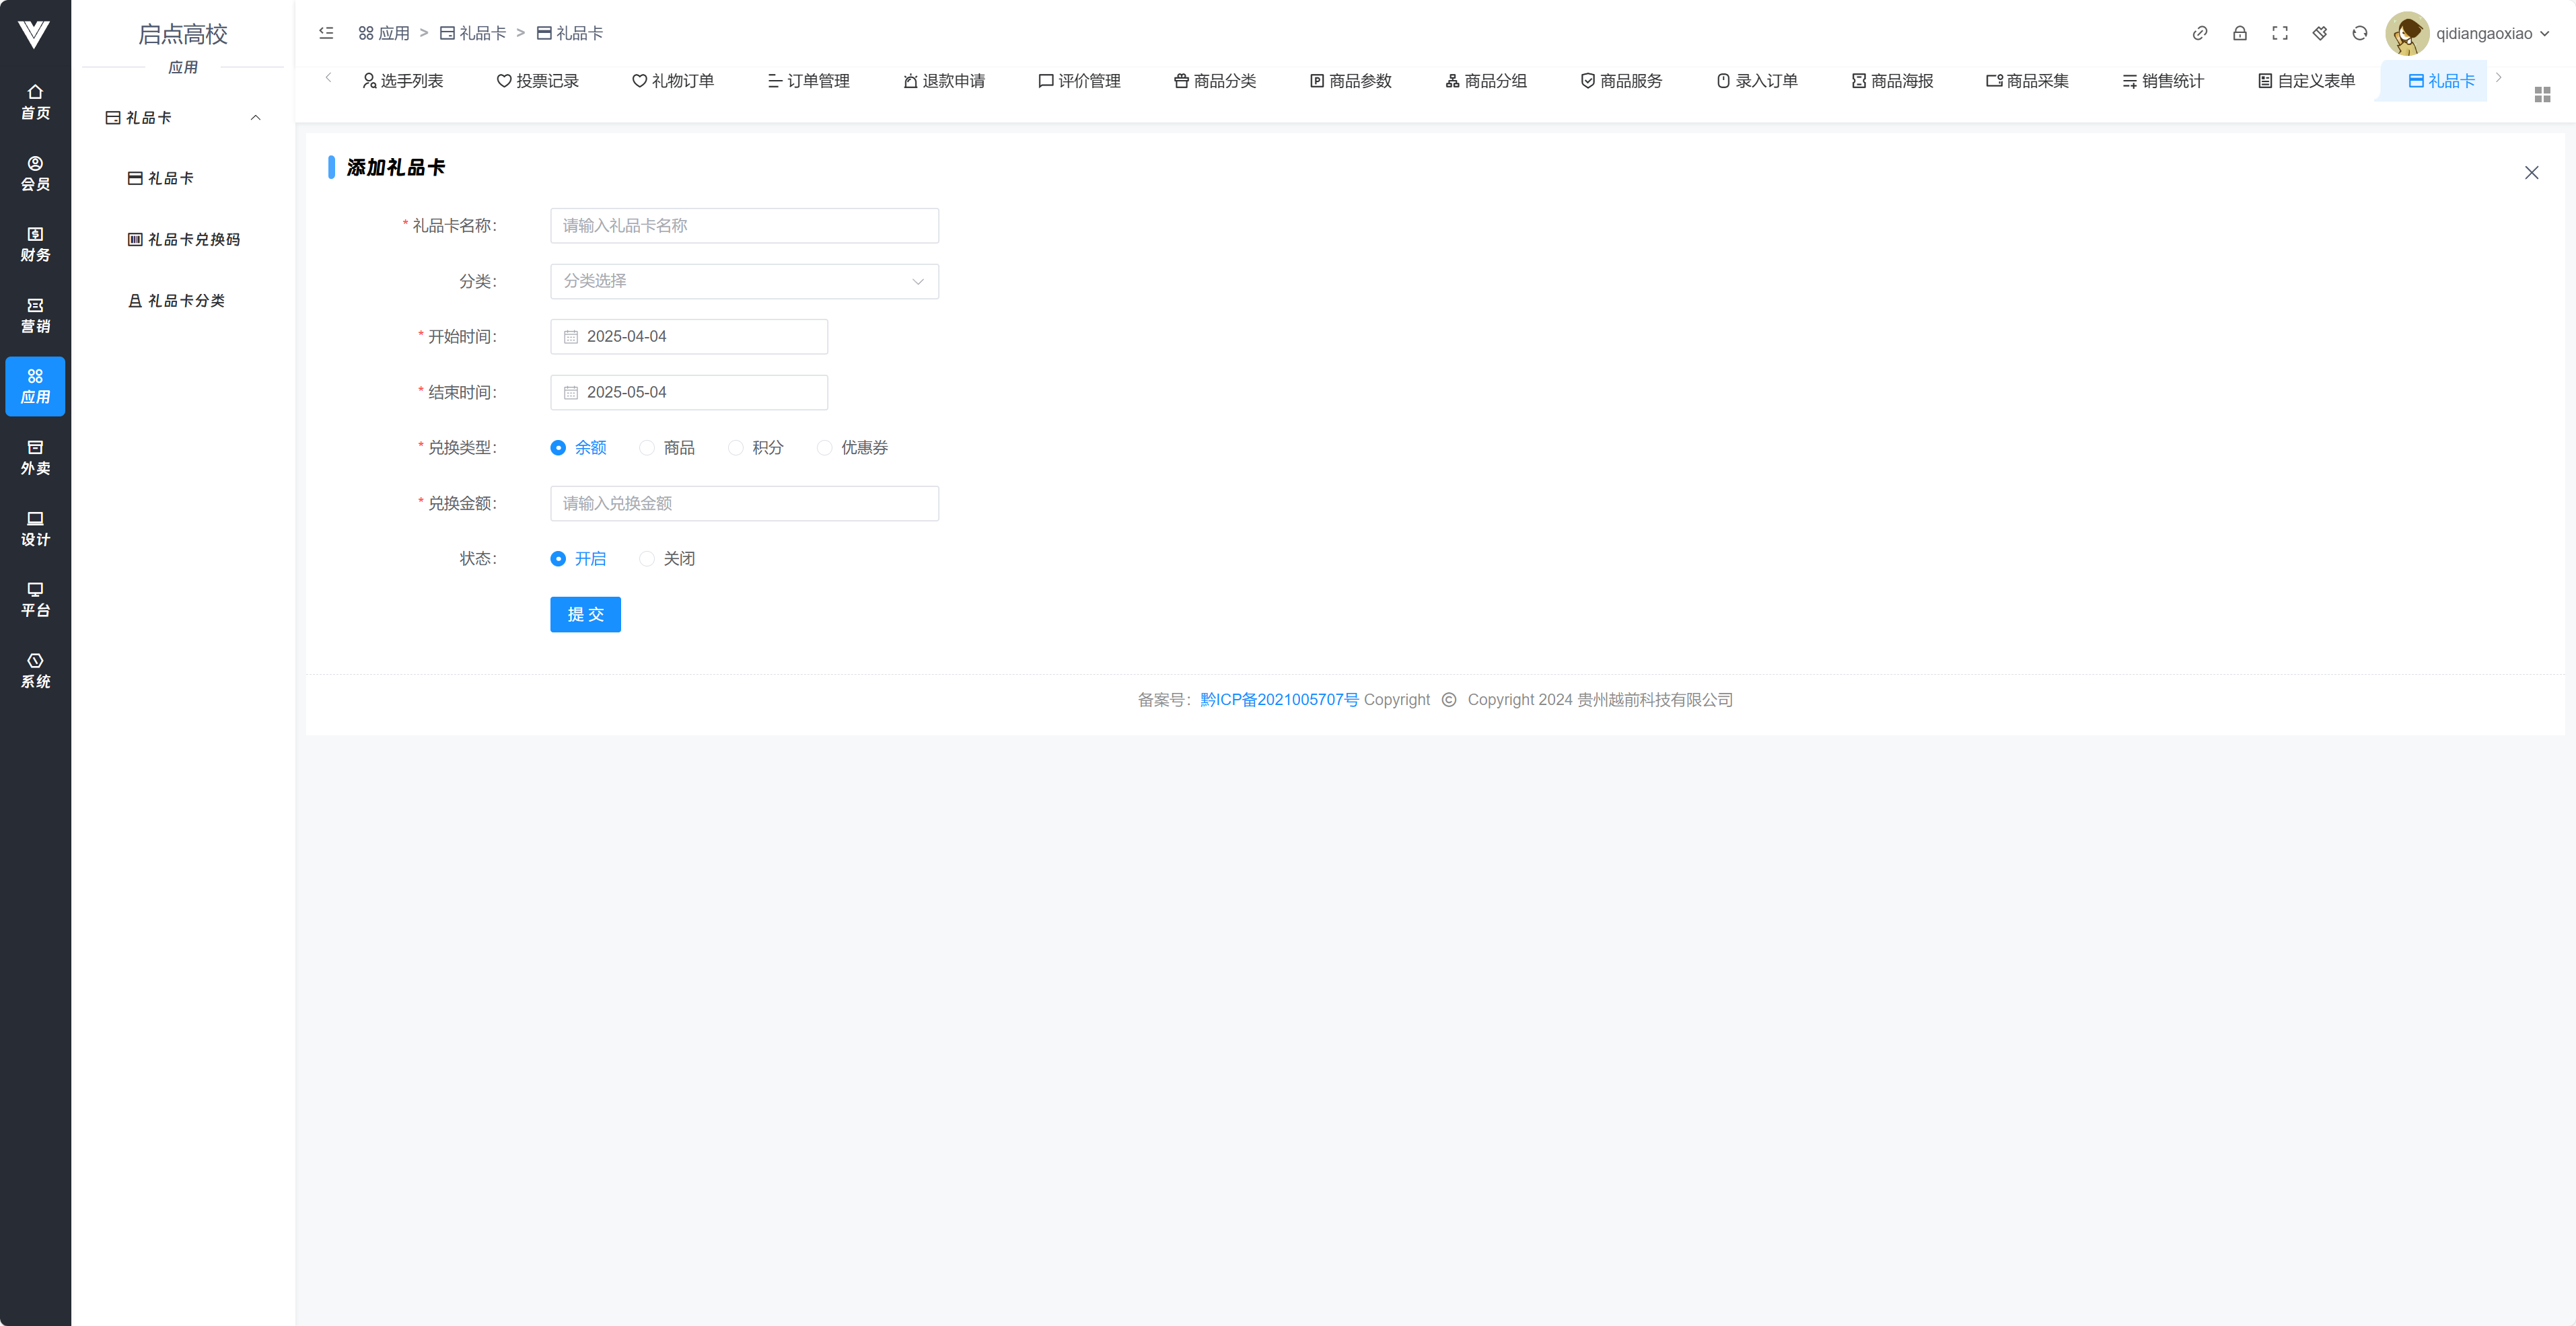The height and width of the screenshot is (1326, 2576).
Task: Select 商品 exchange type radio
Action: click(647, 448)
